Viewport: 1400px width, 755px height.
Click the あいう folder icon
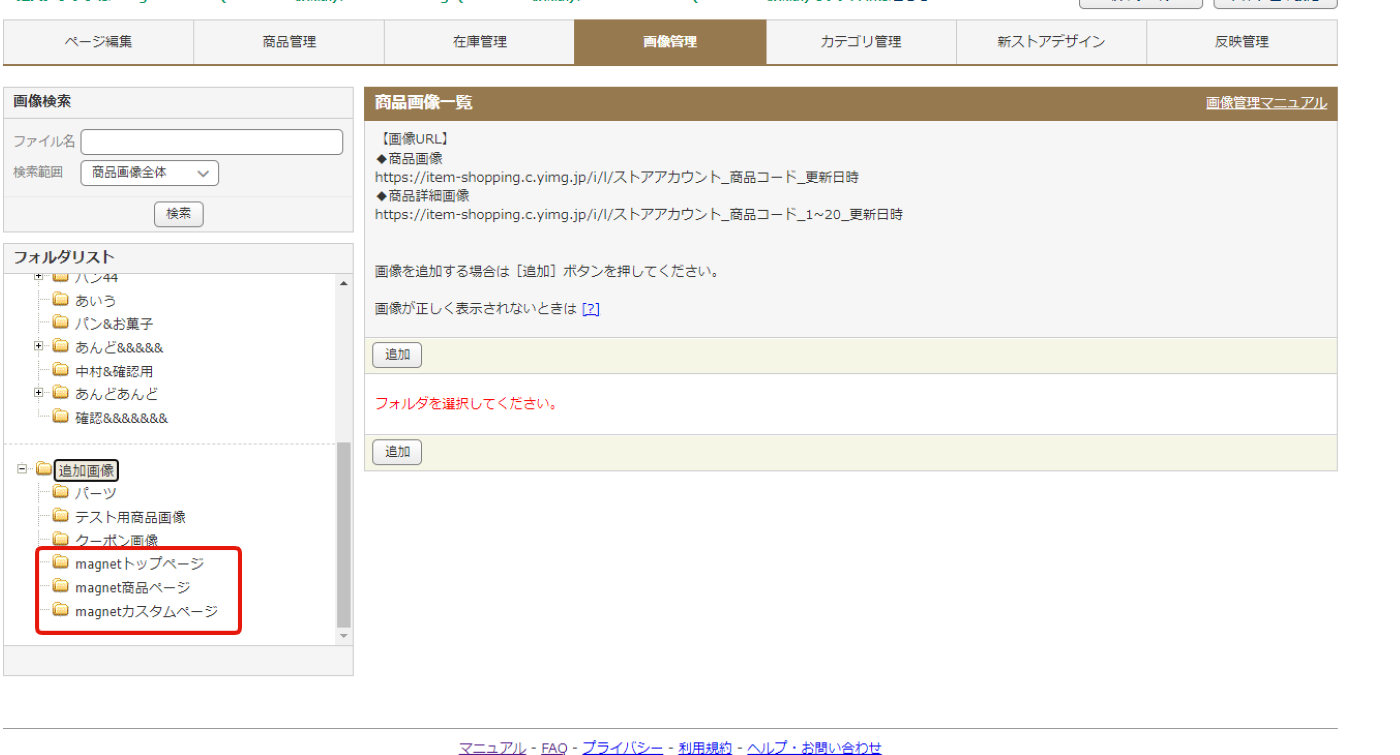[x=60, y=300]
